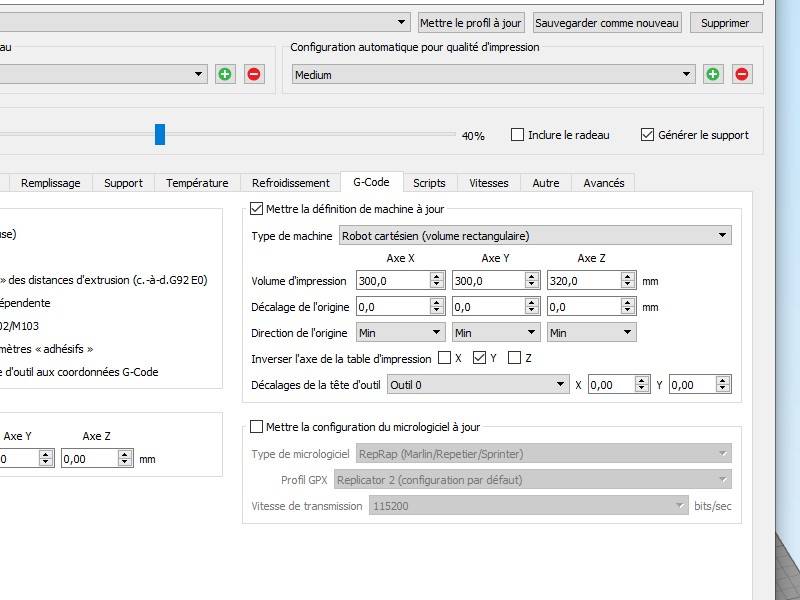Open Direction de l'origine X dropdown

point(401,333)
